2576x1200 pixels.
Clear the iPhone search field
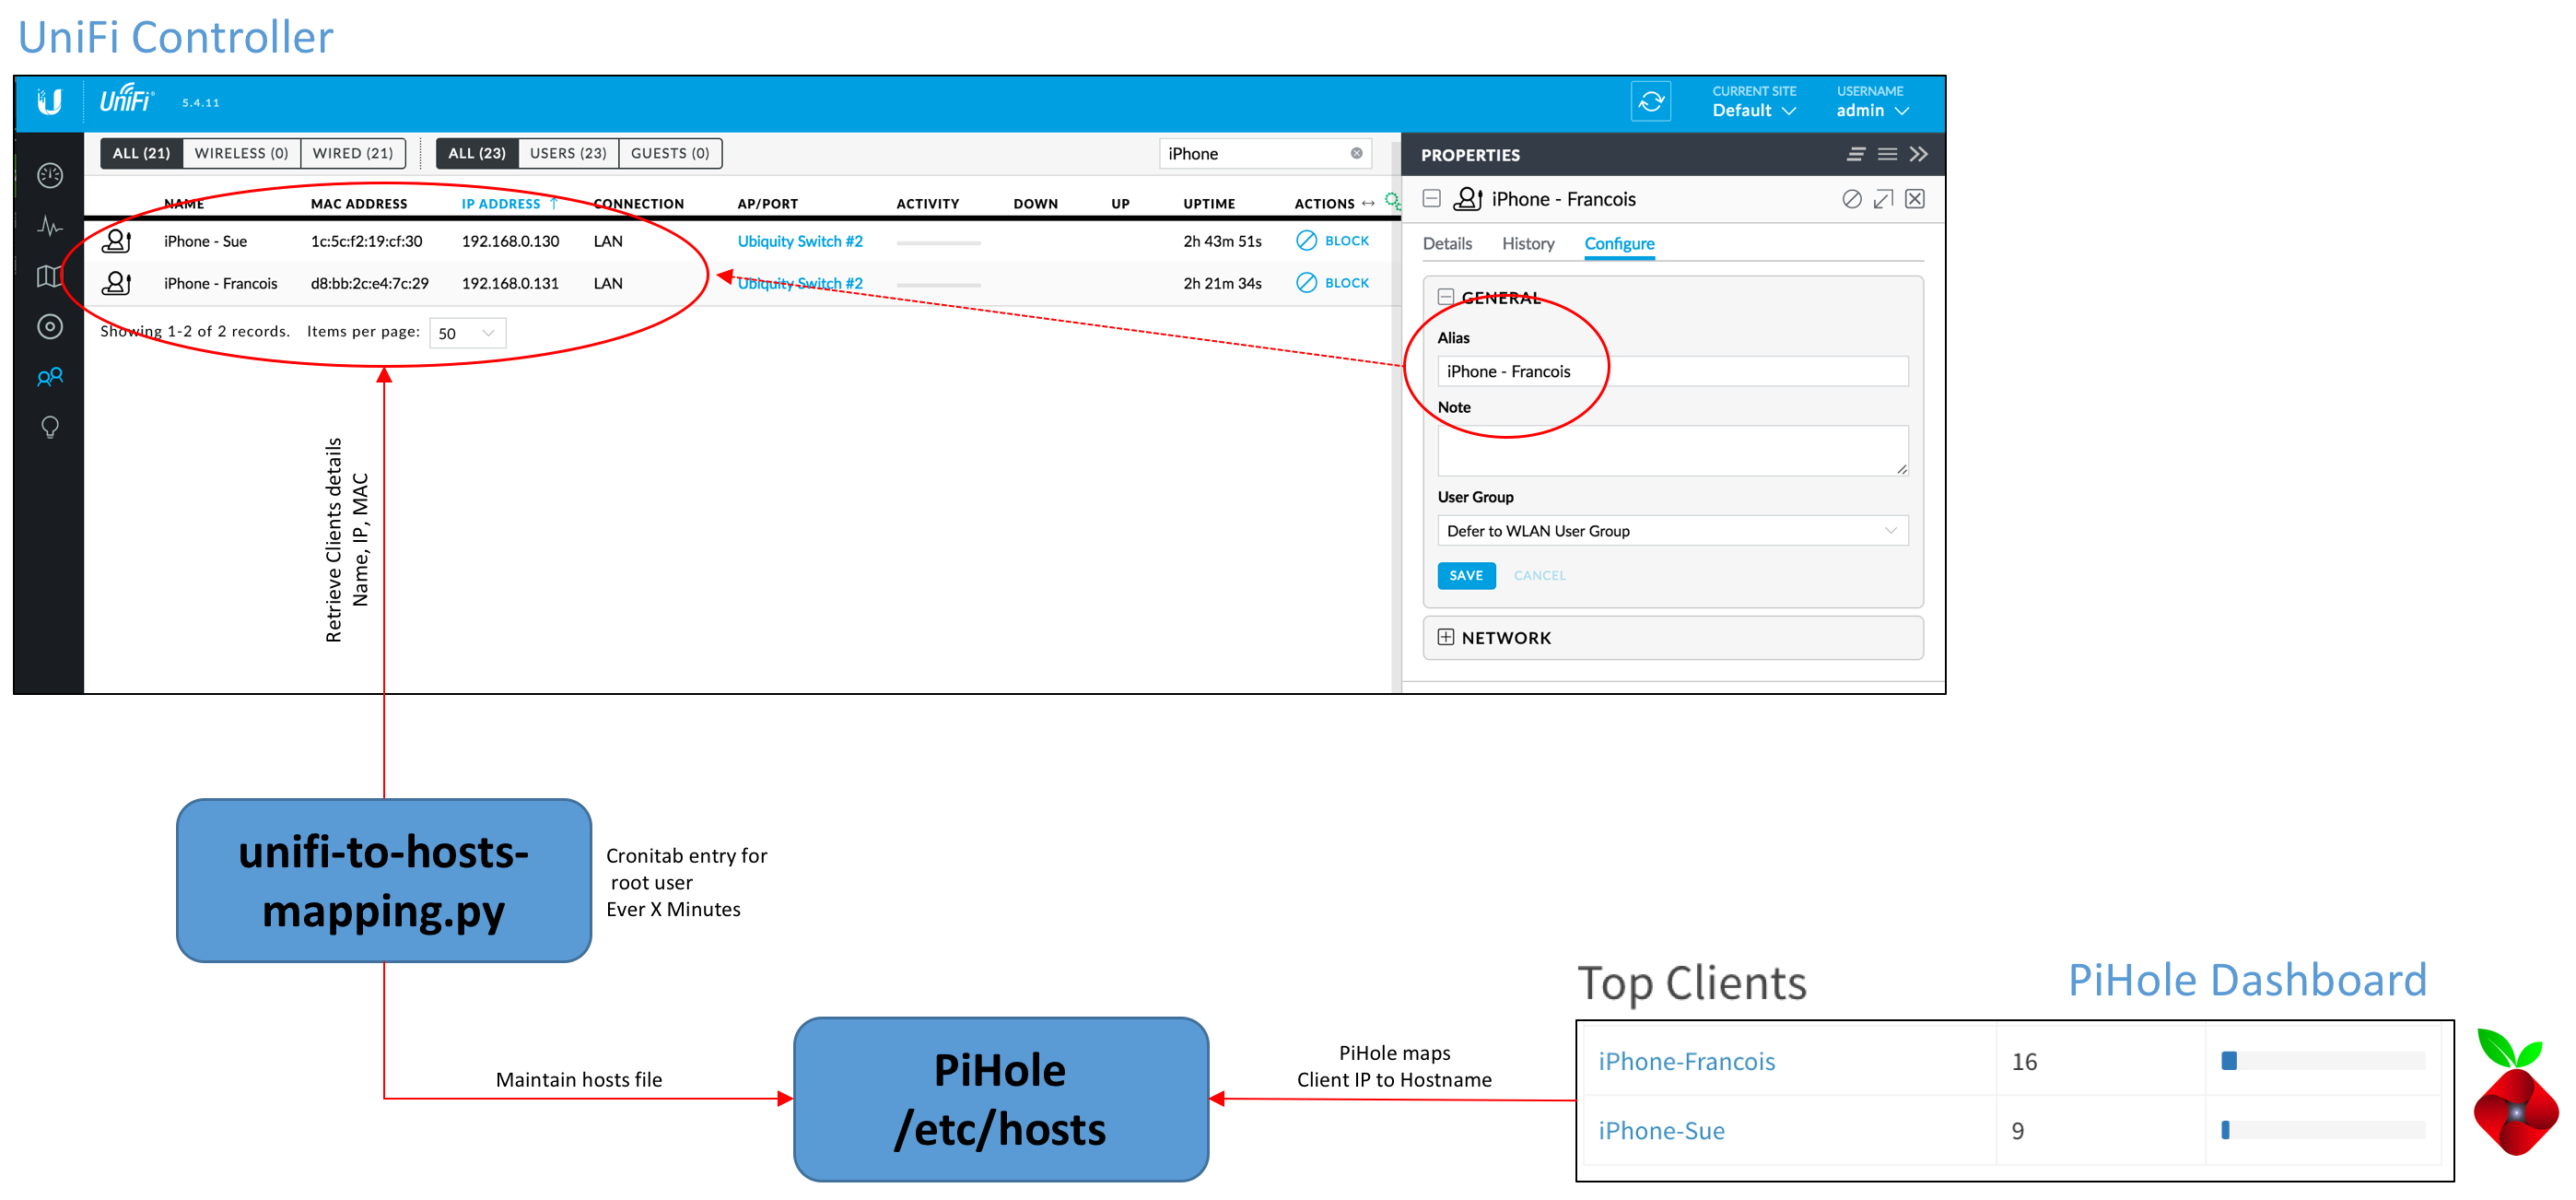[x=1356, y=153]
